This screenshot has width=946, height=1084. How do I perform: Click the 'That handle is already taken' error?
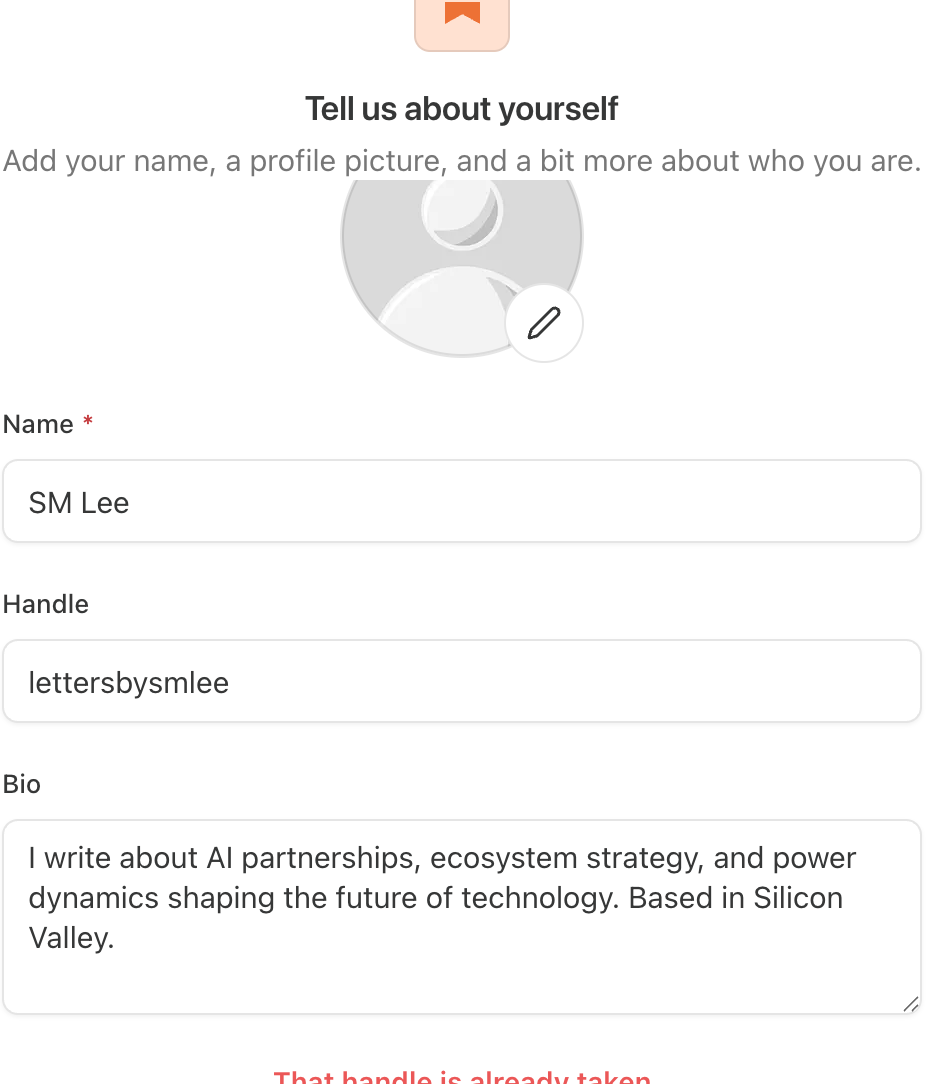pos(462,1076)
